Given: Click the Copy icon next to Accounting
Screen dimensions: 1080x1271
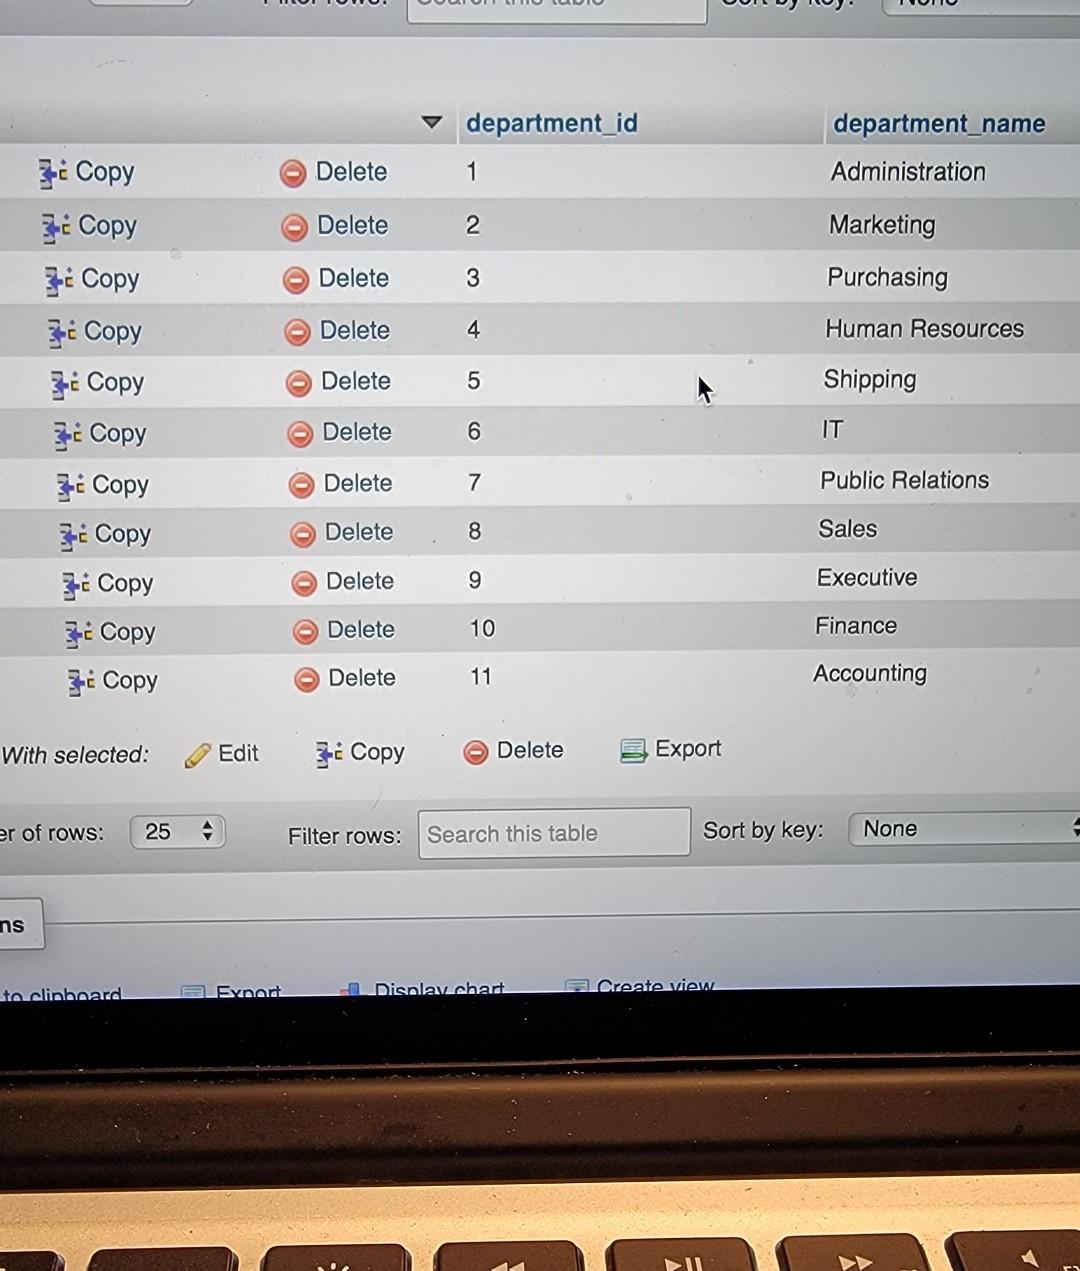Looking at the screenshot, I should coord(77,681).
